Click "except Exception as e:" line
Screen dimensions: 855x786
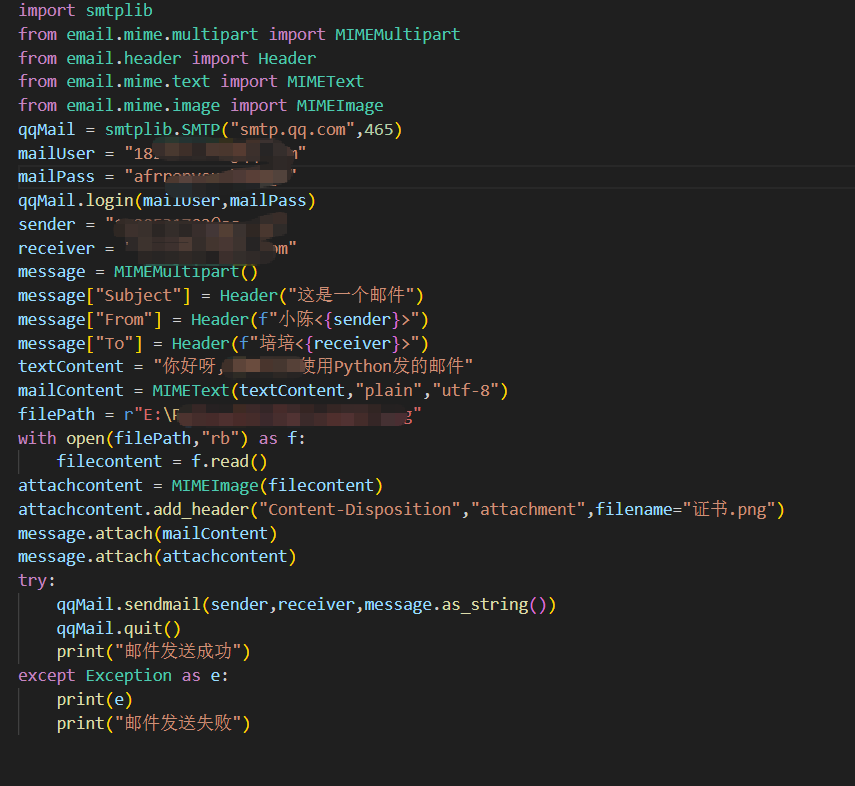click(123, 676)
